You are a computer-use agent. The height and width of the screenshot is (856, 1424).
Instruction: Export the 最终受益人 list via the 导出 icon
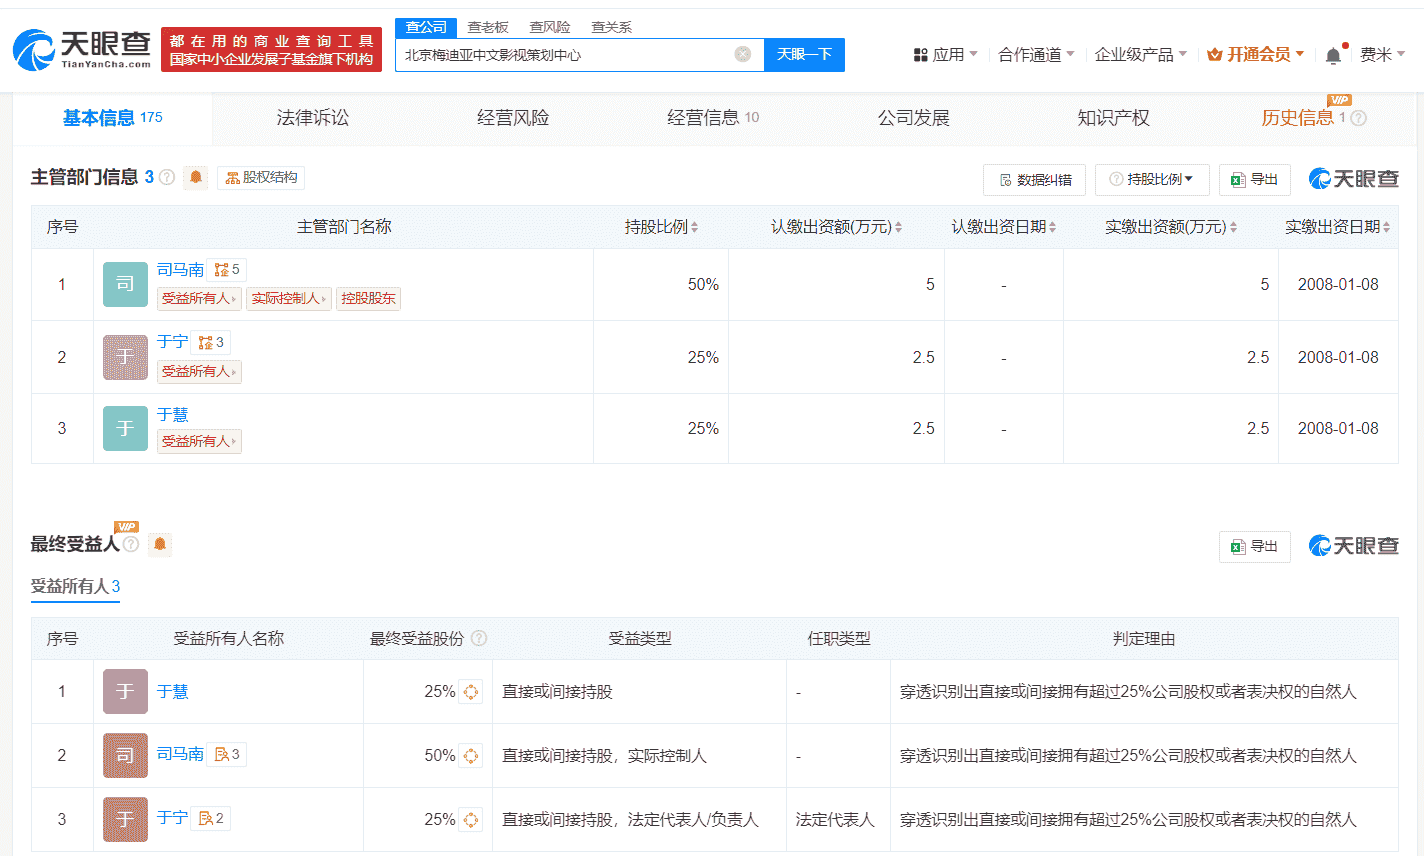[1254, 546]
